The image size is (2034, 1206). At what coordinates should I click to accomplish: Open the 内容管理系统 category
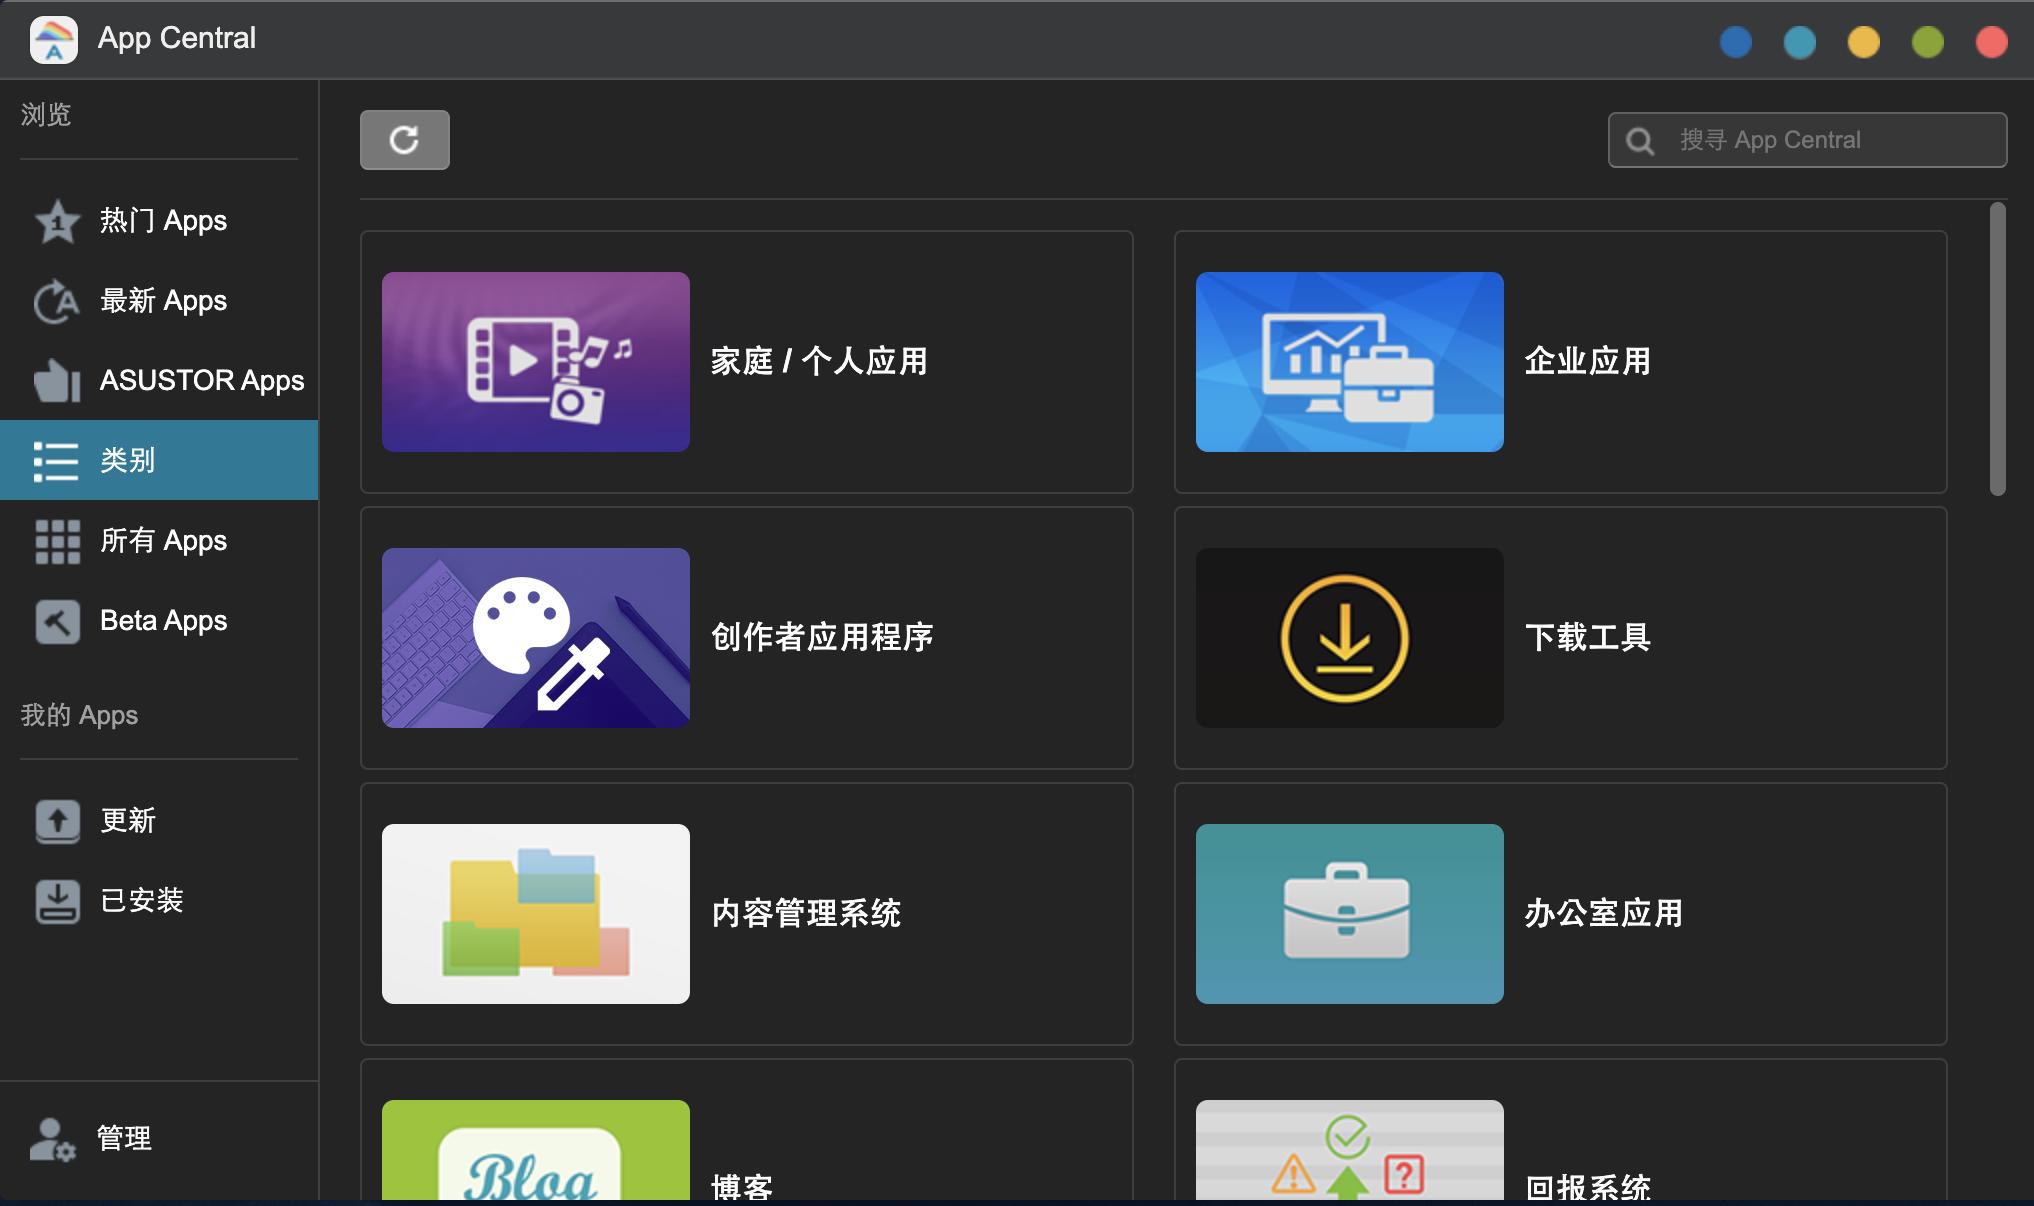point(746,914)
